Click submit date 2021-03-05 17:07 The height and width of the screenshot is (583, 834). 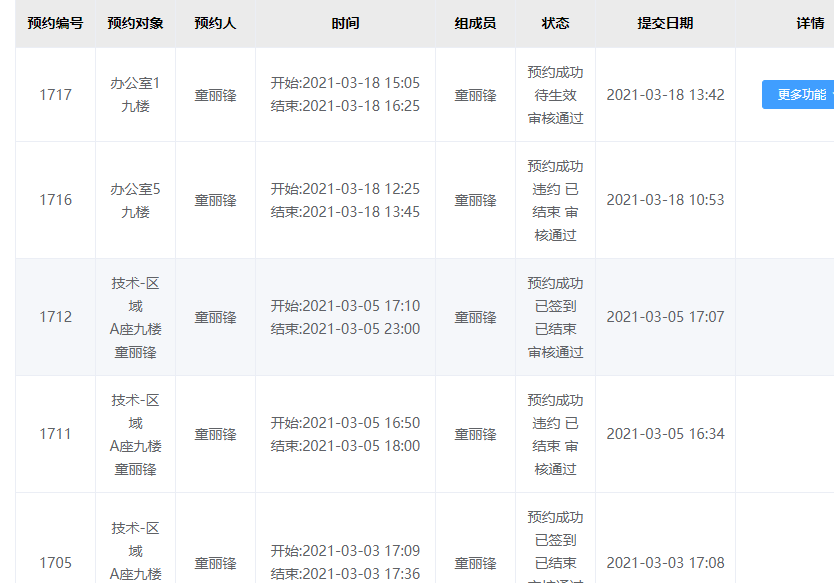pos(665,317)
